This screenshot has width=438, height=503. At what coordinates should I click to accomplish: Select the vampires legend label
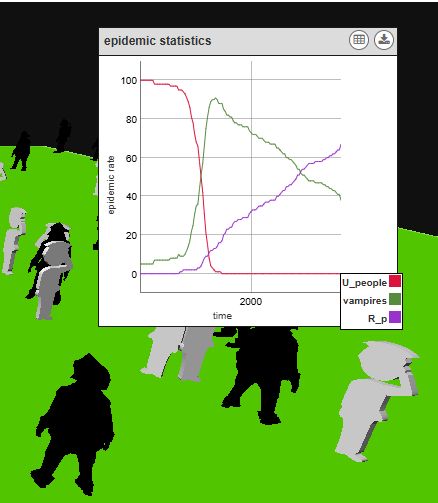tap(365, 301)
